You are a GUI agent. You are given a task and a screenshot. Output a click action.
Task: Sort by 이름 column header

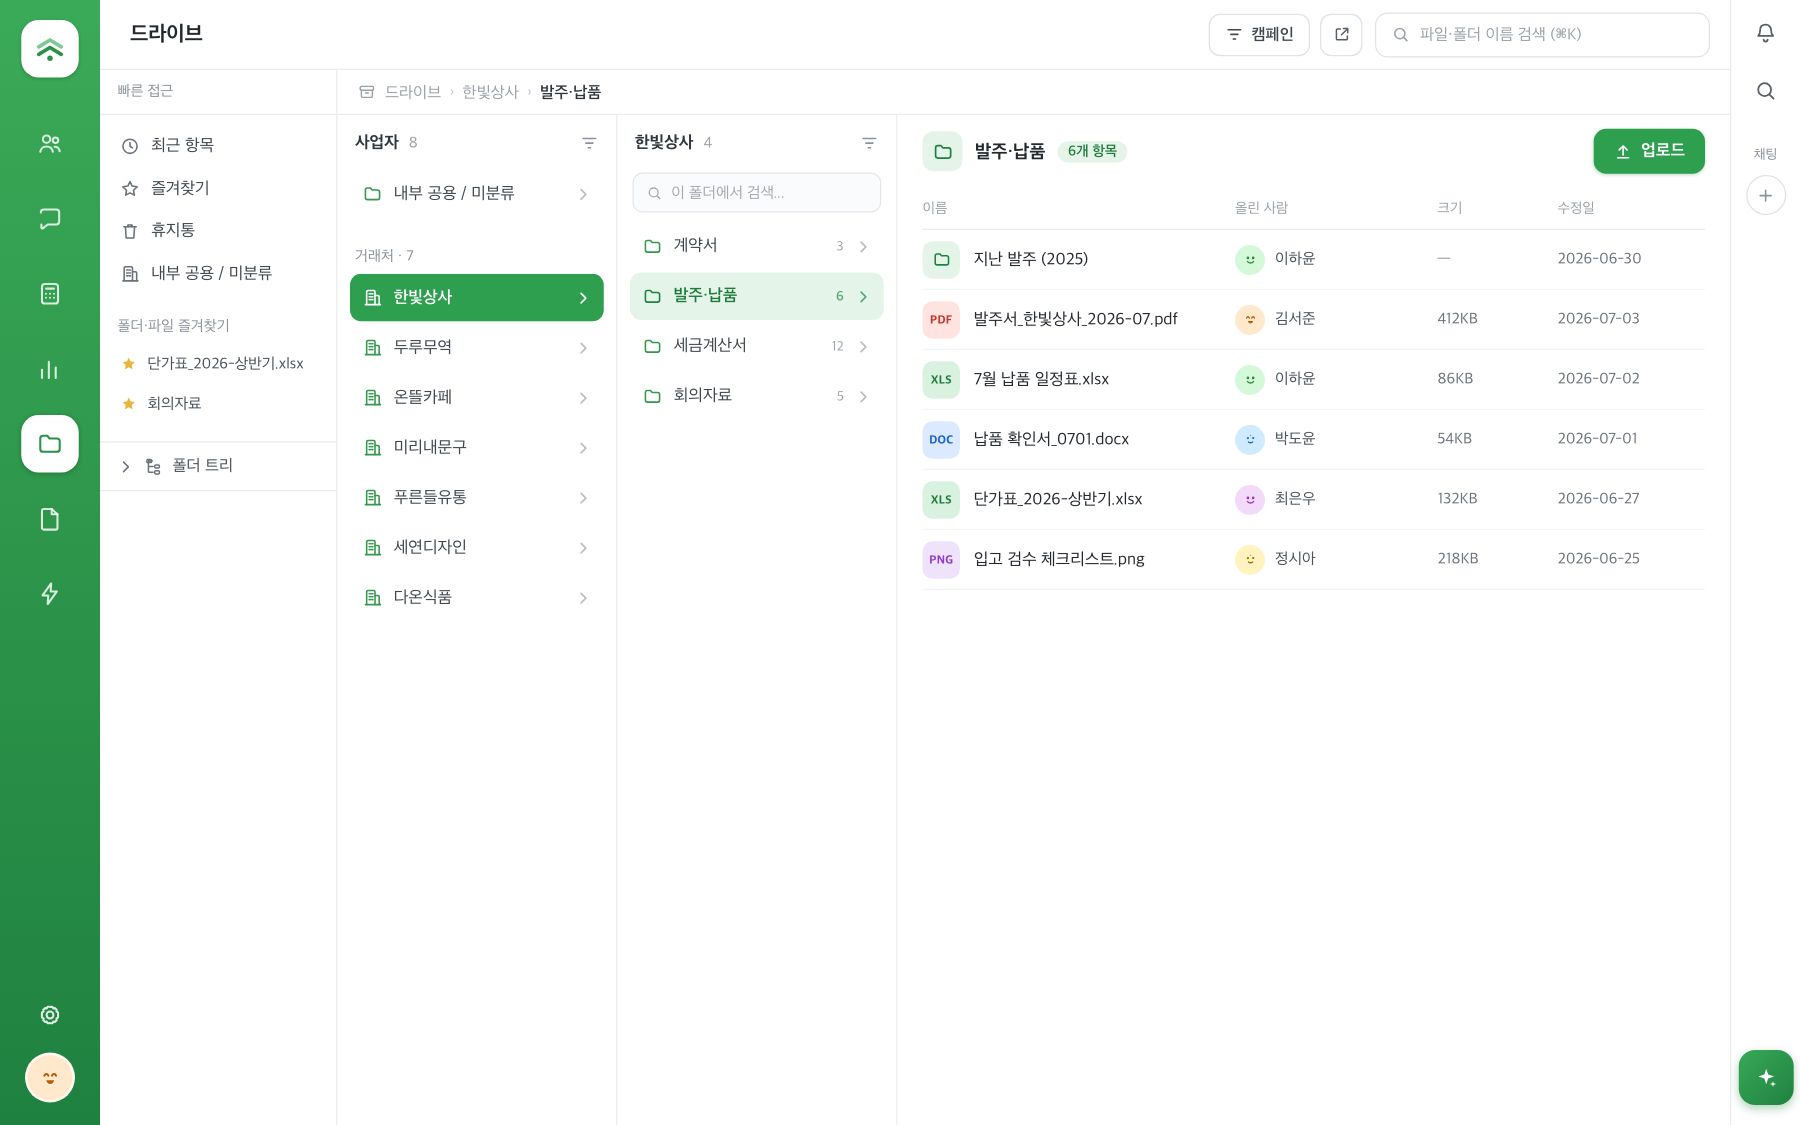934,207
